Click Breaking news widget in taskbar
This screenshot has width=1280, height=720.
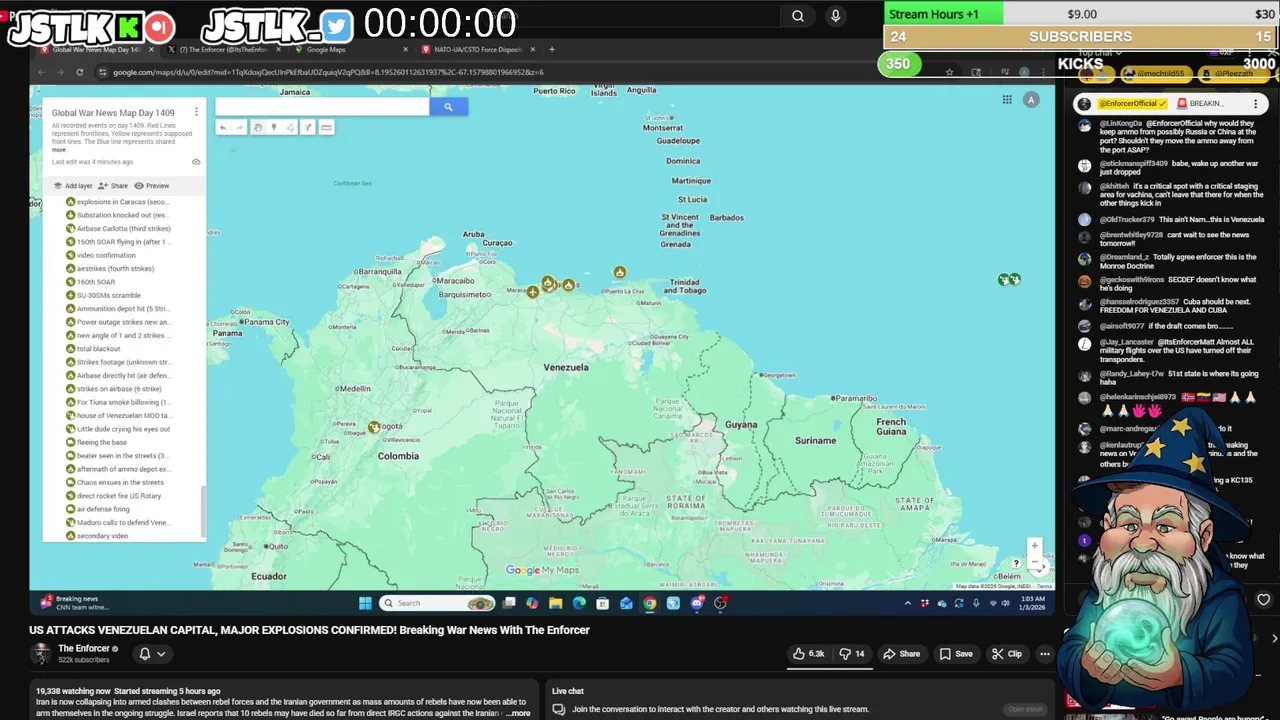coord(75,603)
